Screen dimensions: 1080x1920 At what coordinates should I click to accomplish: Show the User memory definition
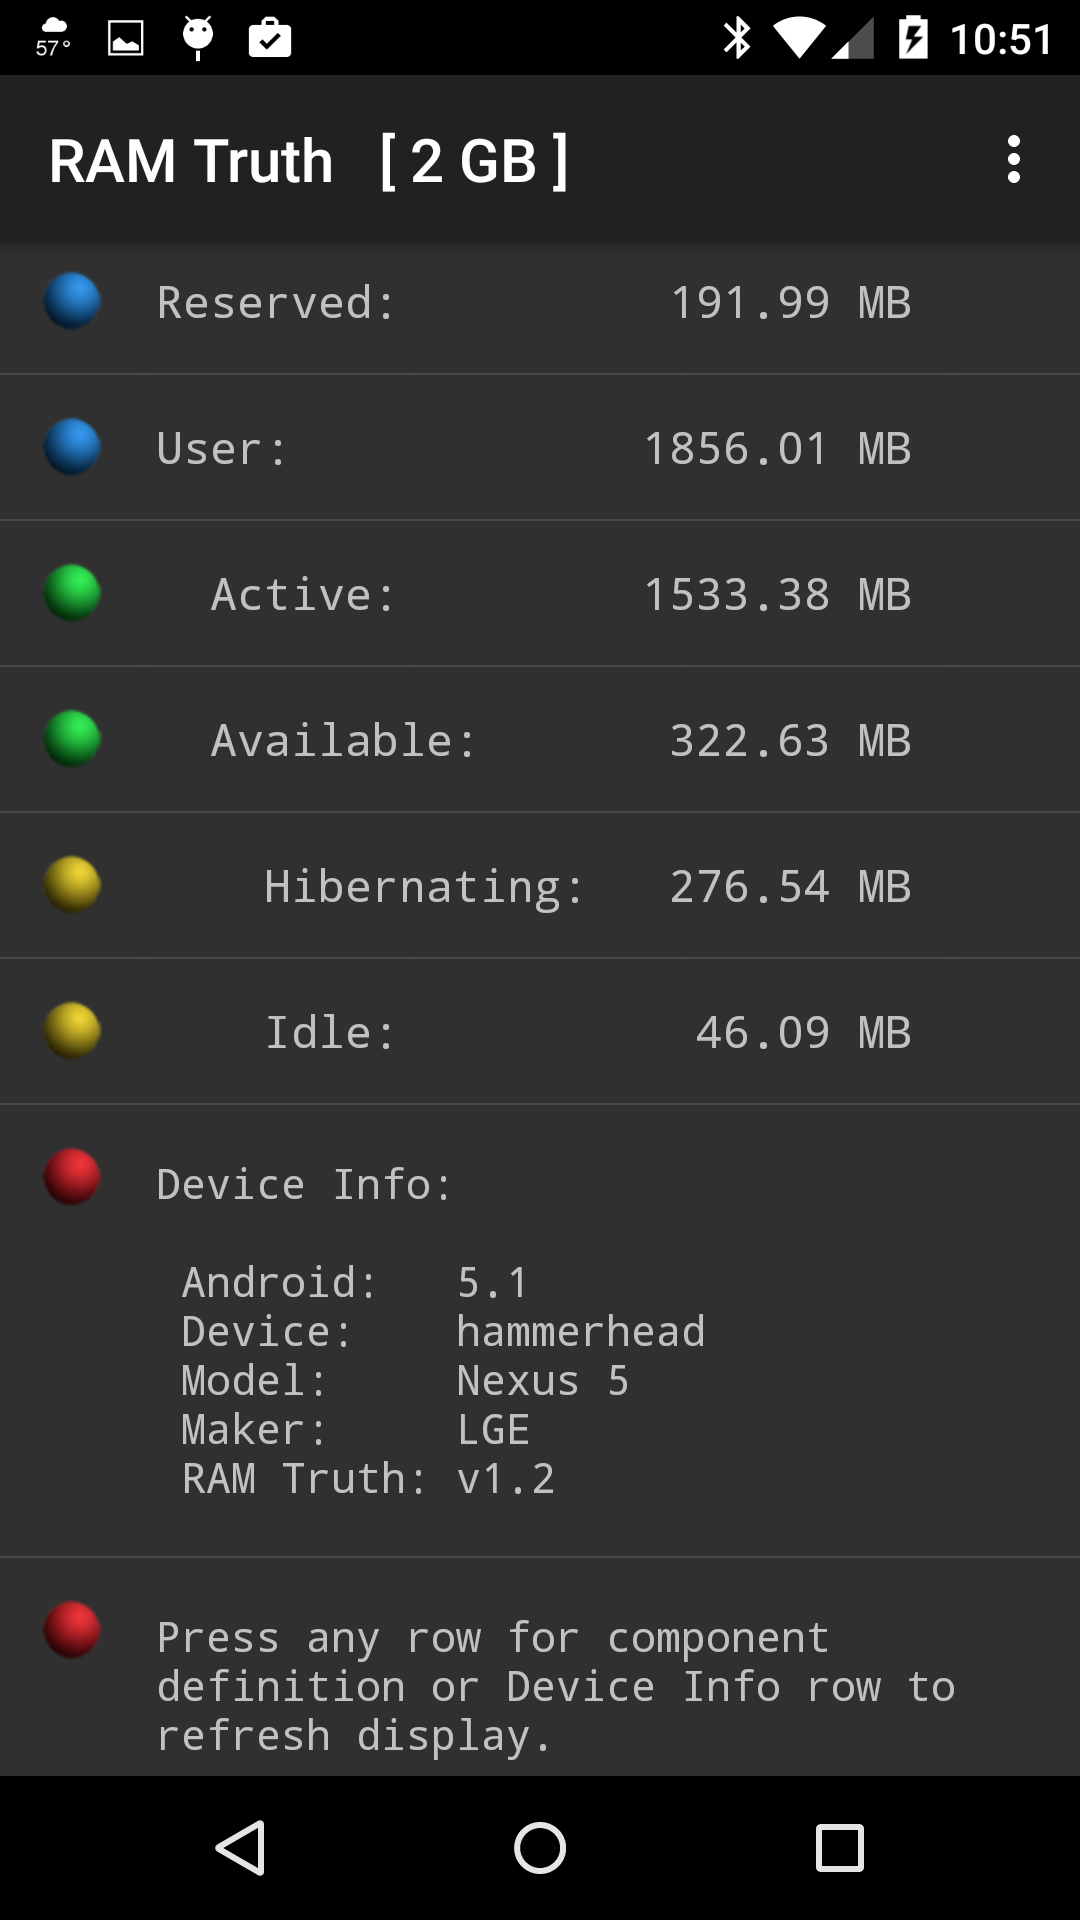pyautogui.click(x=222, y=449)
